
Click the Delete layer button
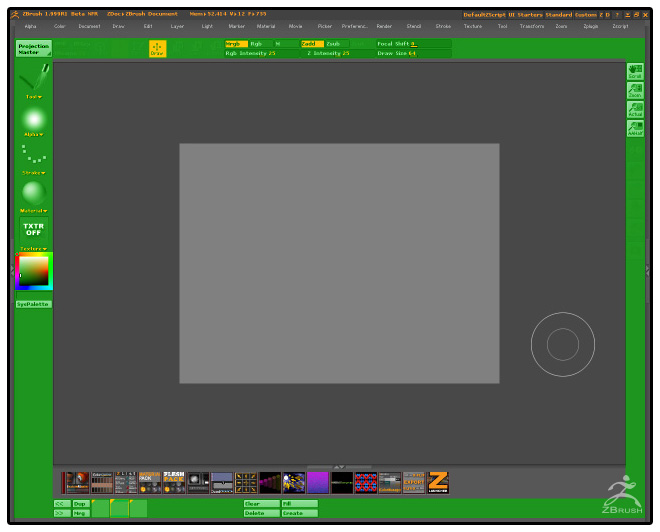click(x=262, y=513)
